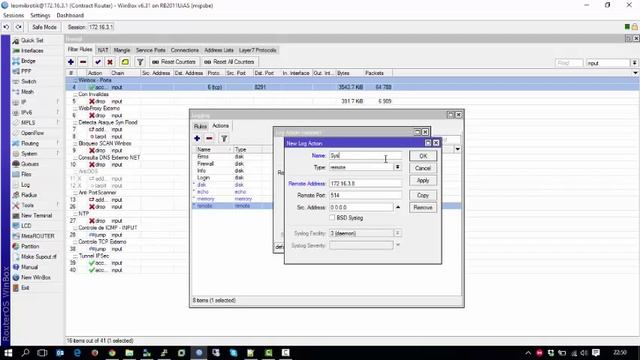The image size is (640, 360).
Task: Switch to the Mangle tab
Action: pyautogui.click(x=122, y=50)
